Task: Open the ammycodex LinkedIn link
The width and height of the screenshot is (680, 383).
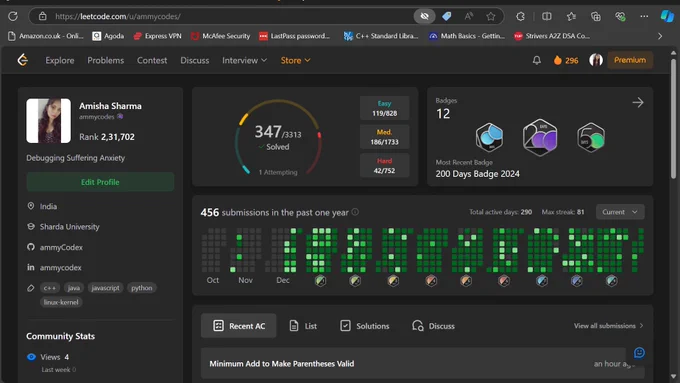Action: 61,268
